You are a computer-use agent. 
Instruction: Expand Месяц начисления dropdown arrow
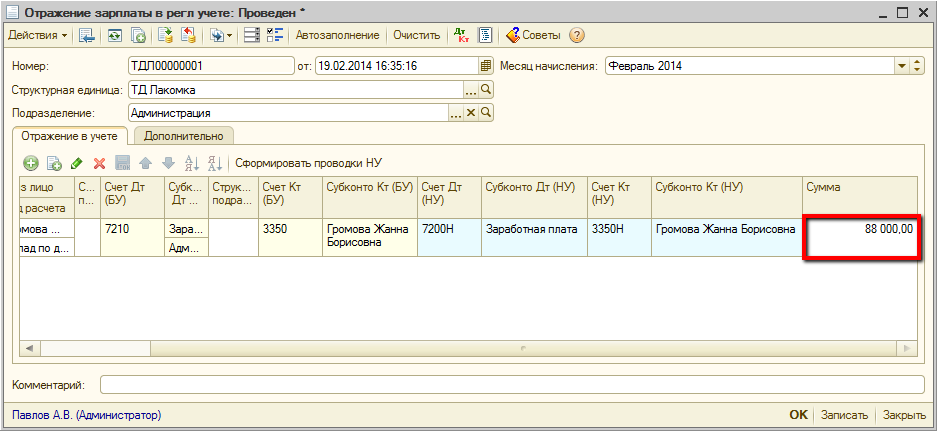click(x=902, y=67)
